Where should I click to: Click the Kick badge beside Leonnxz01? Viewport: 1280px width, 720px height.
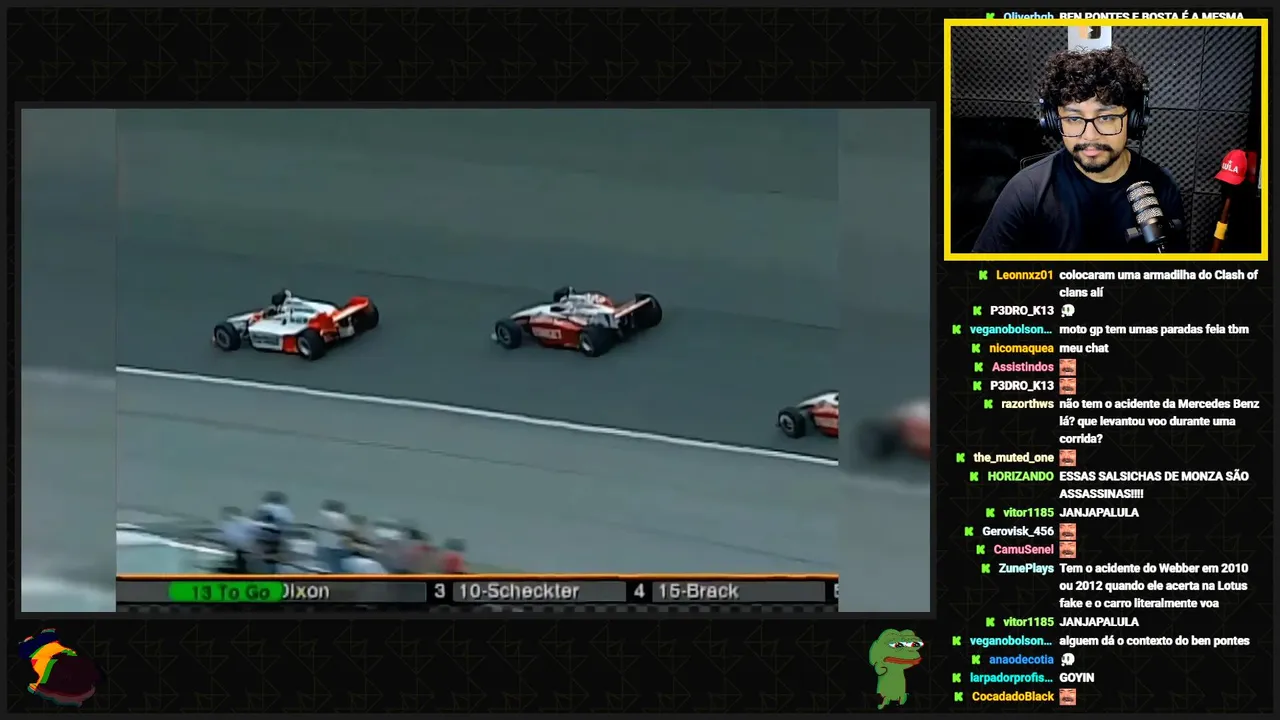pyautogui.click(x=983, y=275)
